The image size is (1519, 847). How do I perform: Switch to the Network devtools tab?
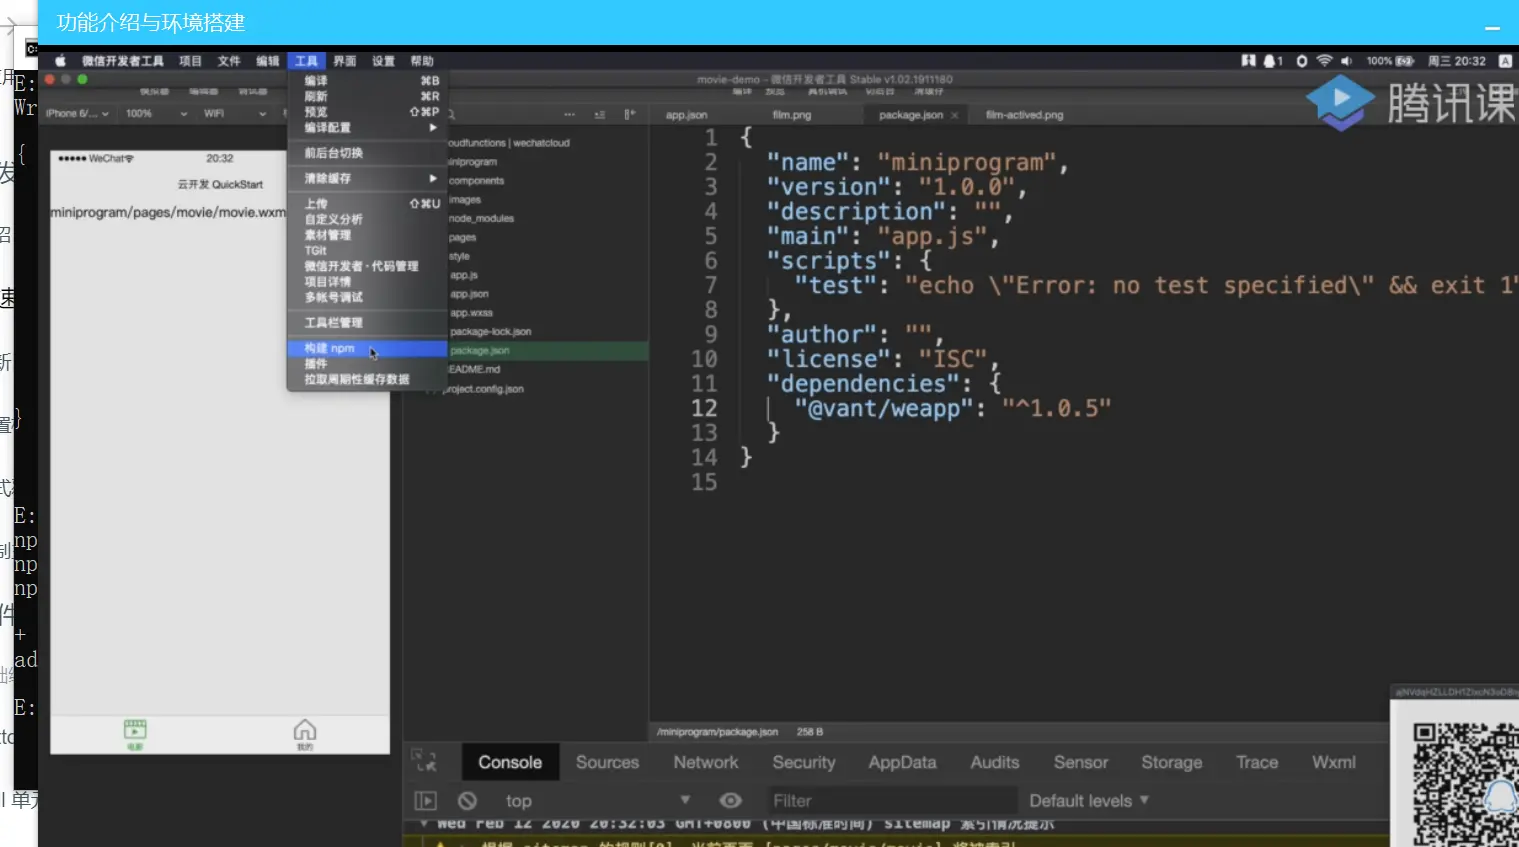[706, 762]
